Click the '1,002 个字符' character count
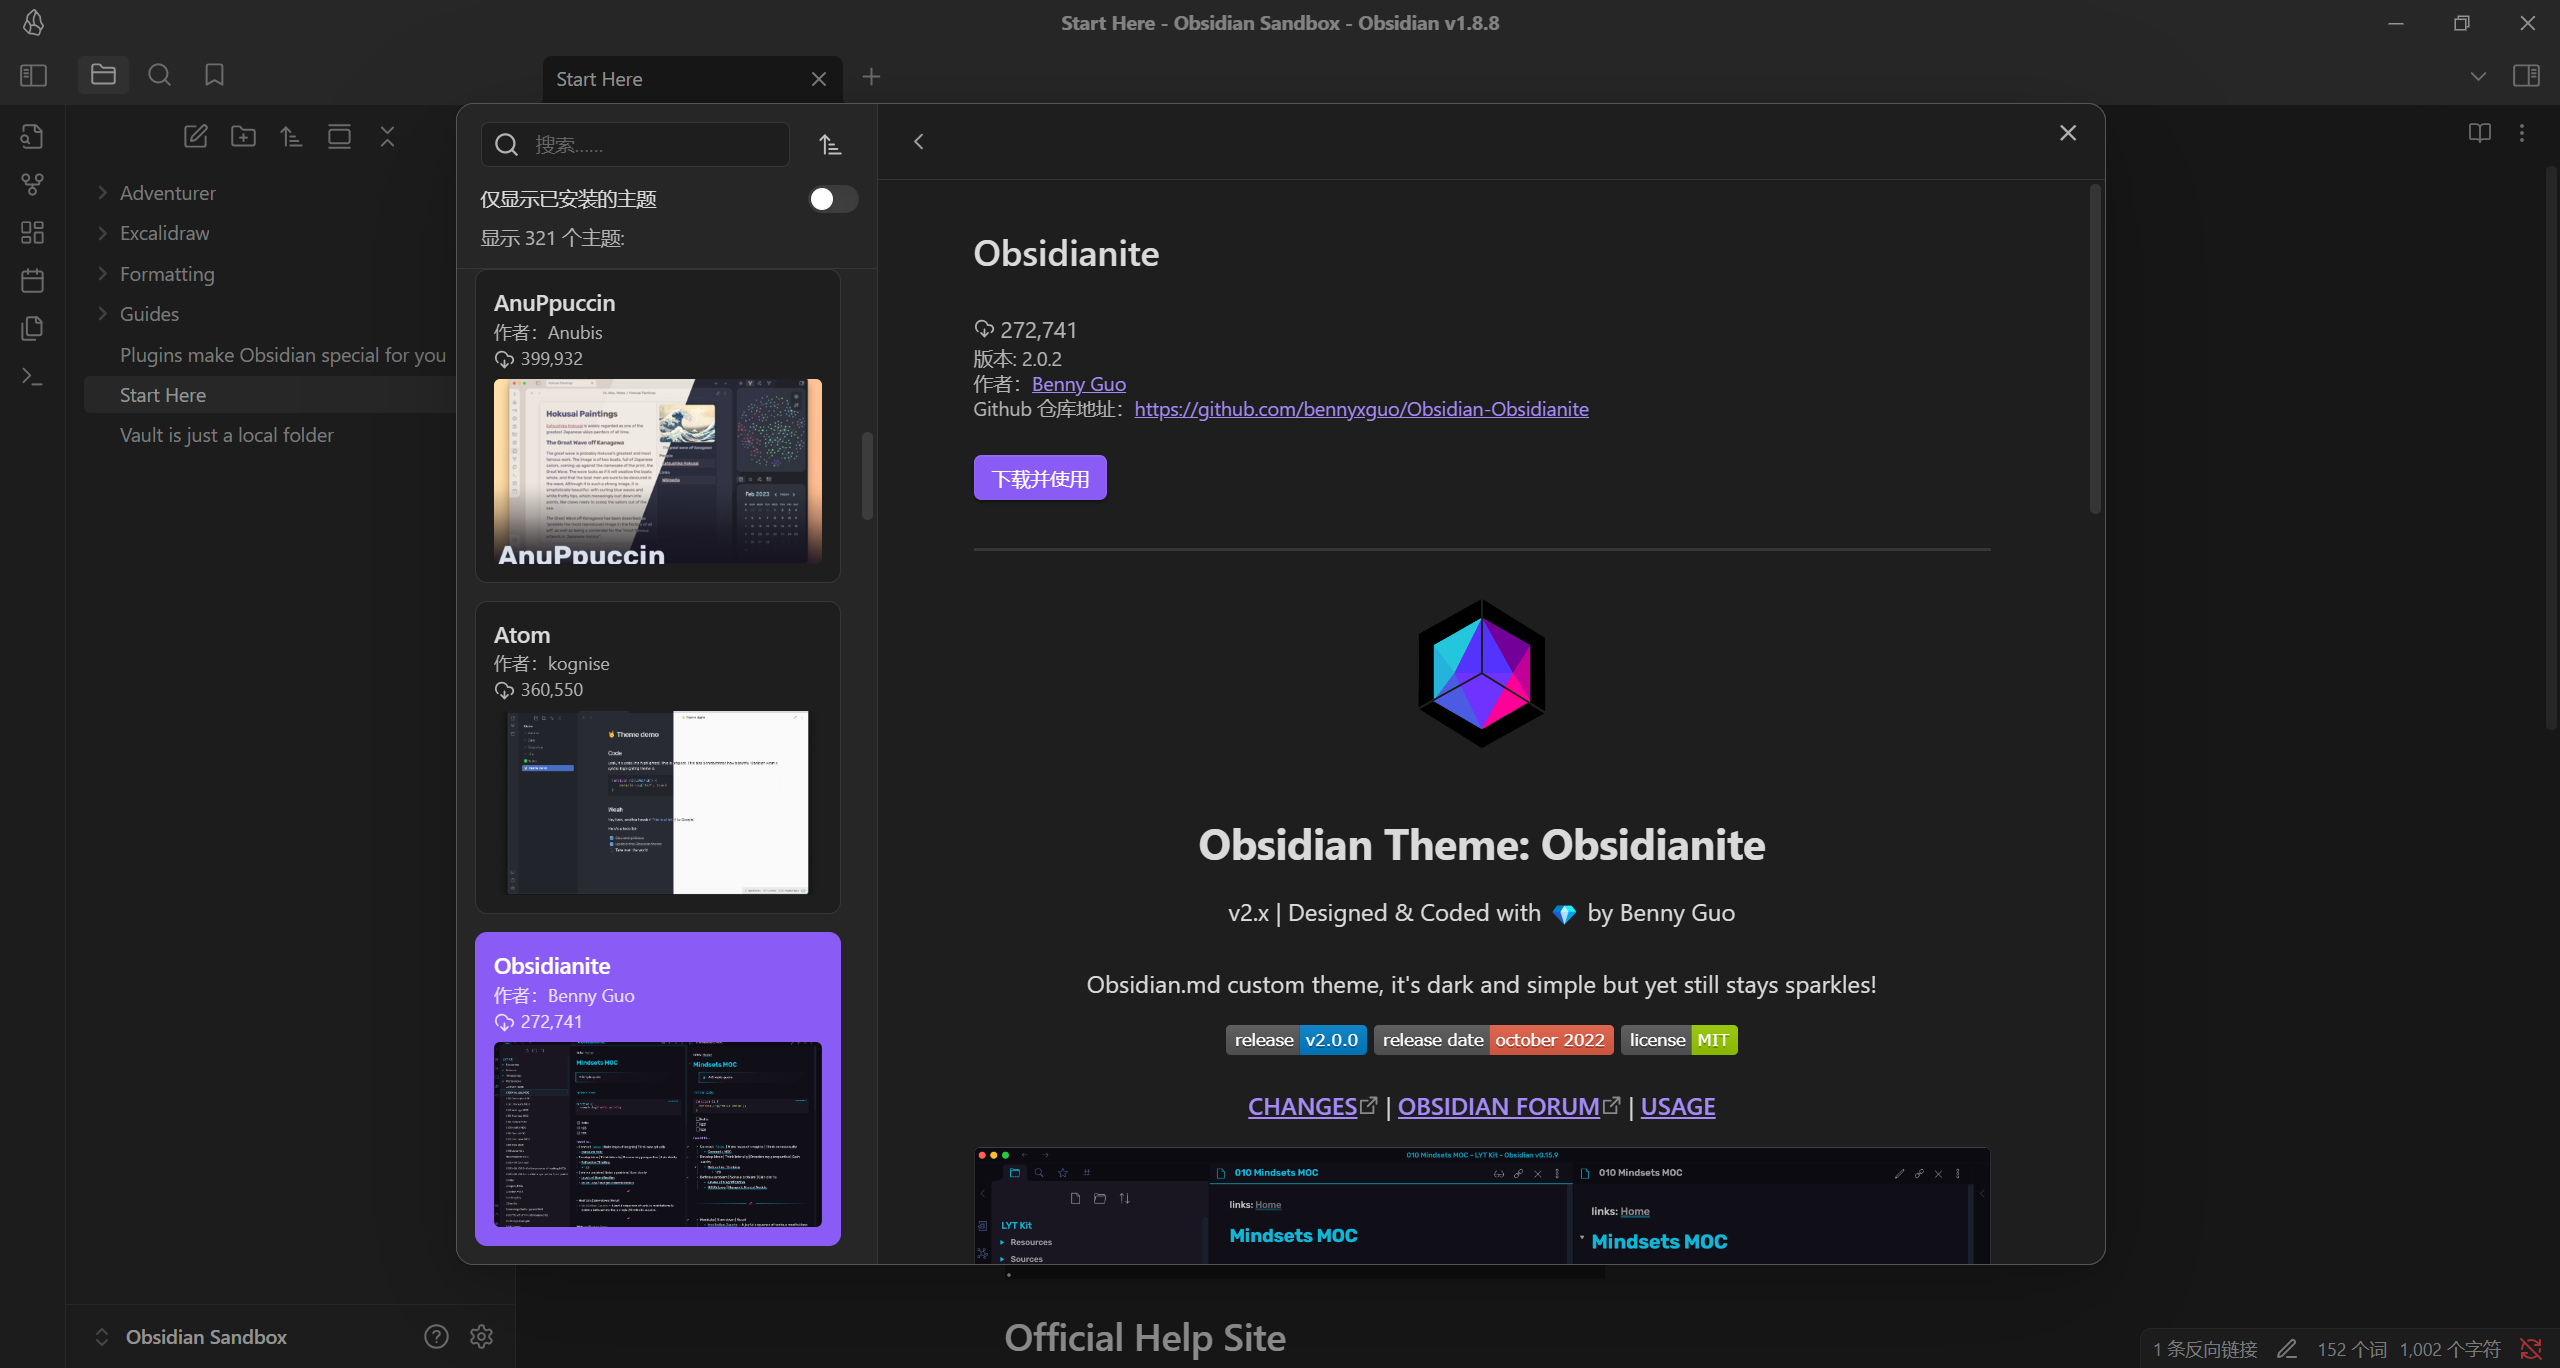 point(2450,1349)
